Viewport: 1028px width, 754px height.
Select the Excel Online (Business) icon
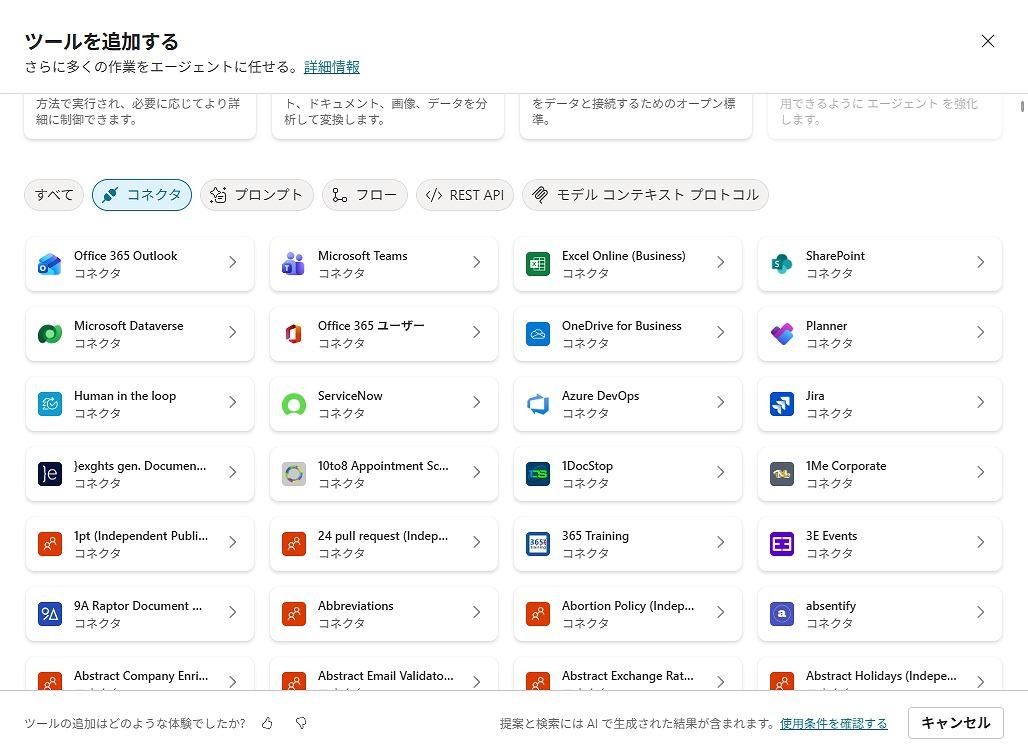pyautogui.click(x=538, y=264)
